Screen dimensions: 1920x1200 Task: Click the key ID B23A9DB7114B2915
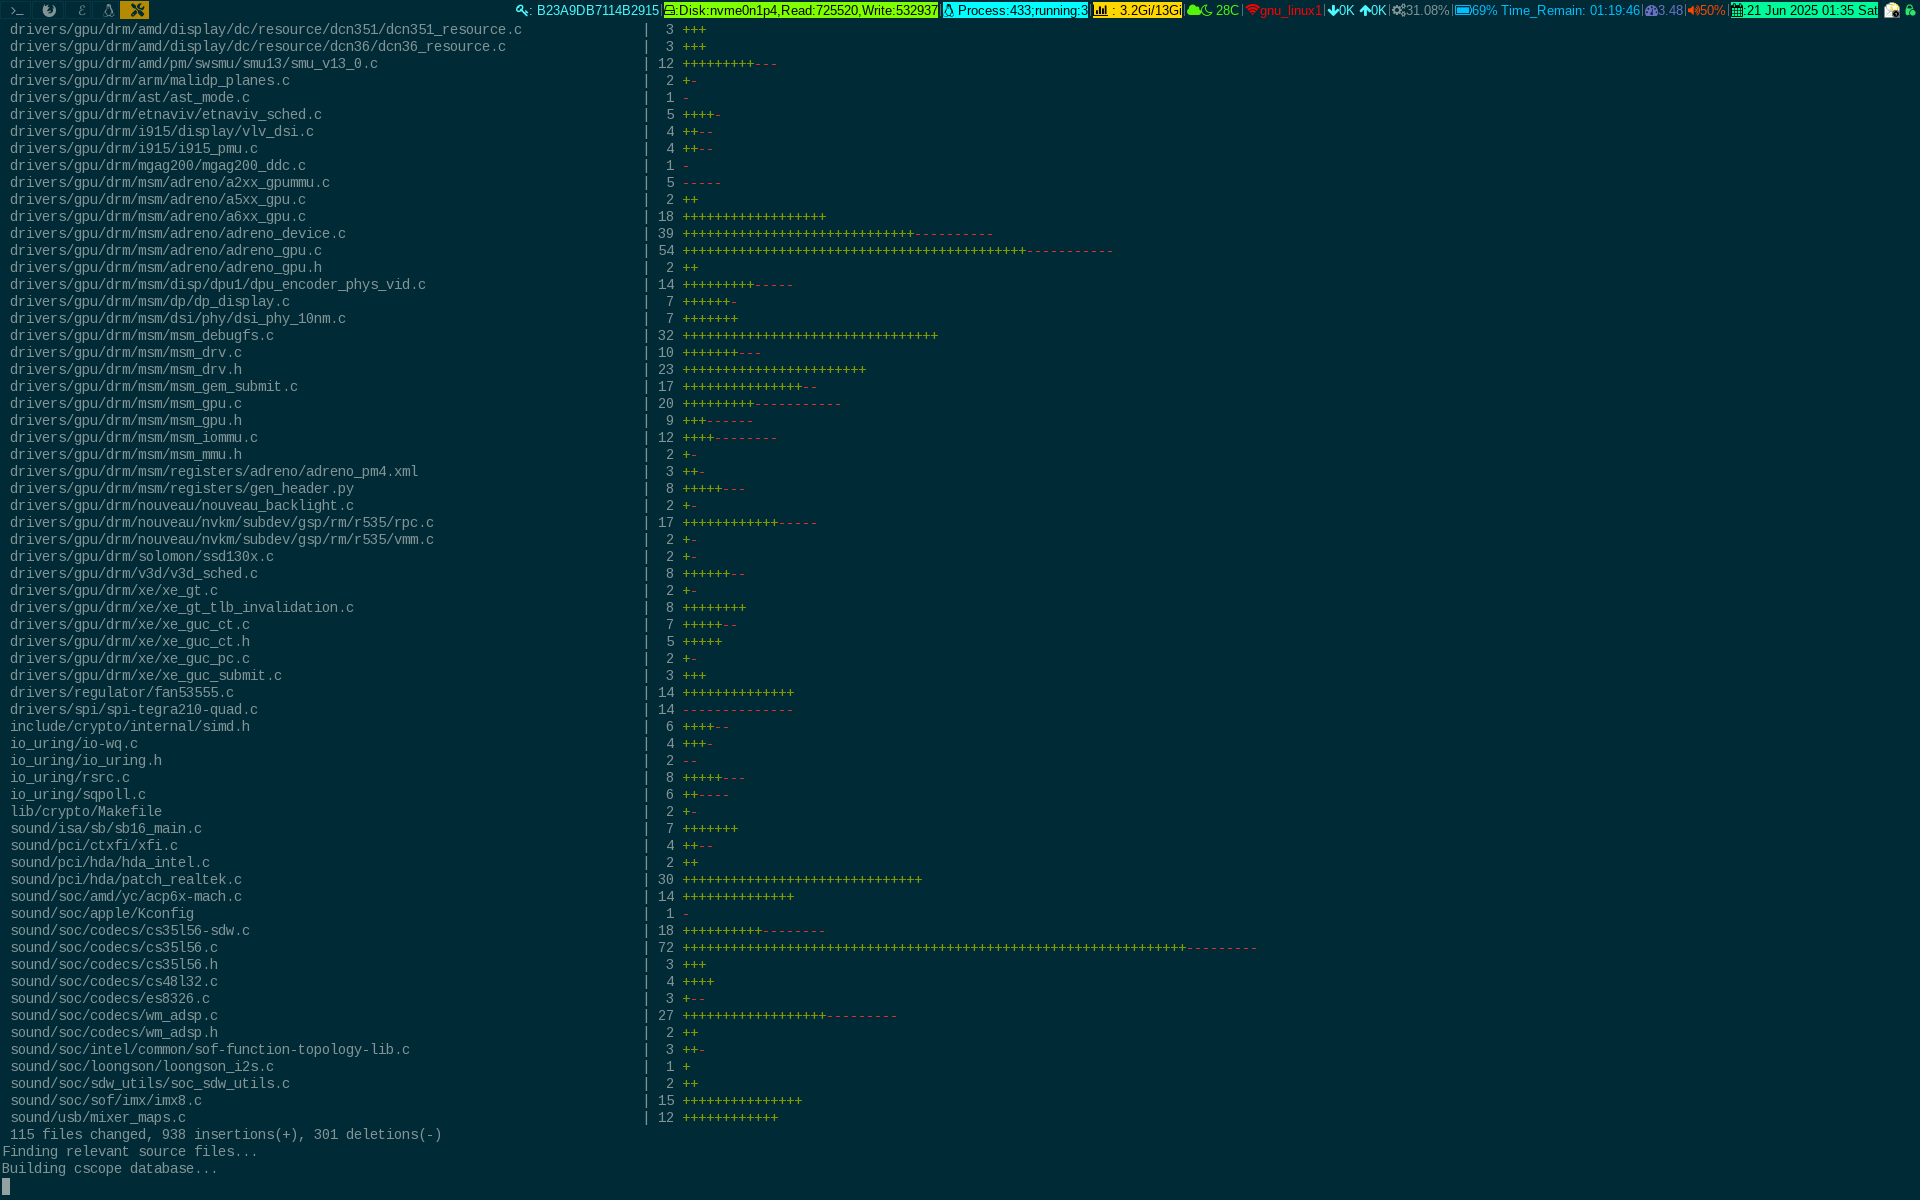click(598, 10)
